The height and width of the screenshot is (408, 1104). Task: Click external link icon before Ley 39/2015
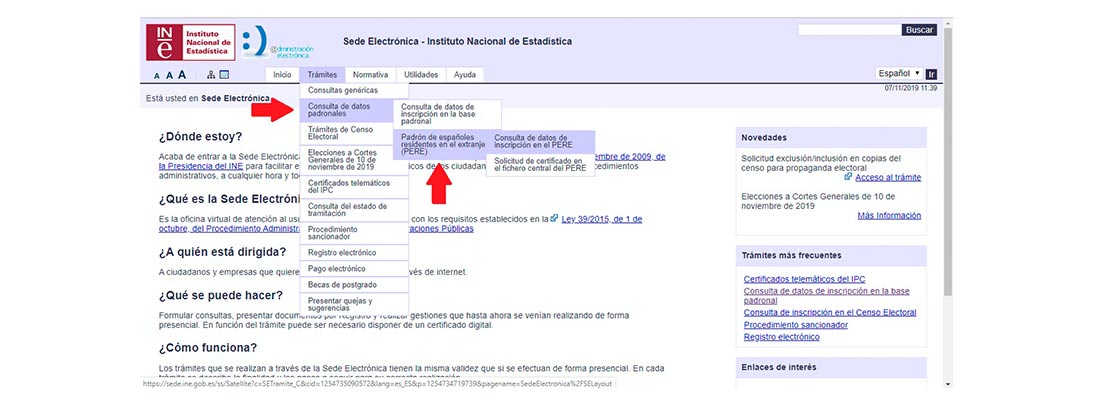(555, 218)
